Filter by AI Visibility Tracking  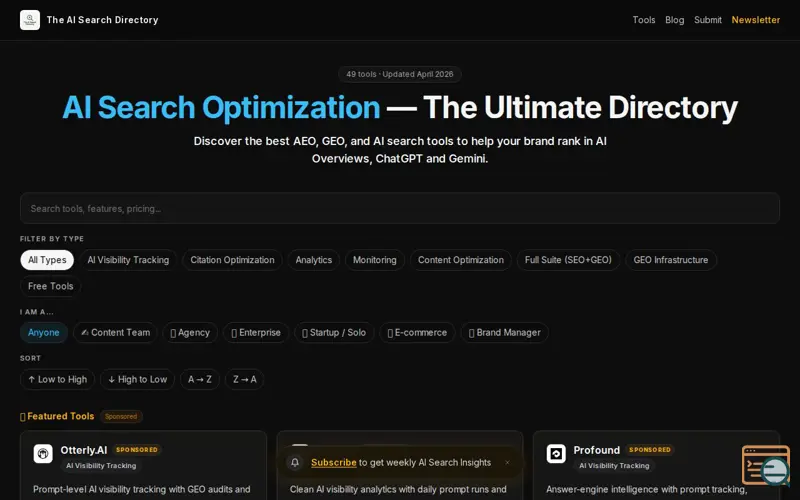pos(128,260)
